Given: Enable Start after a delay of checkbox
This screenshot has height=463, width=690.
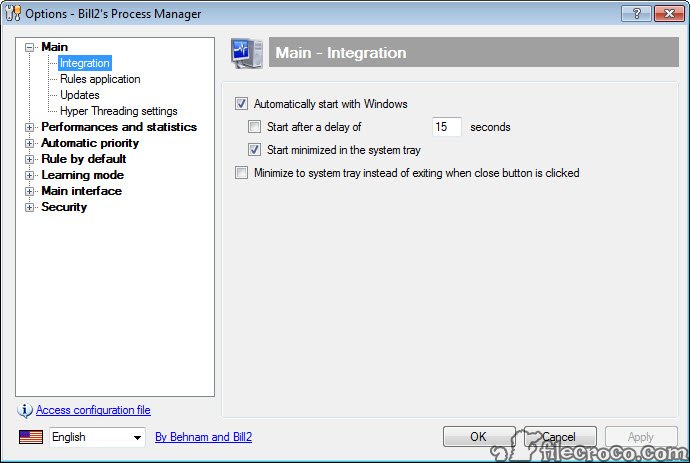Looking at the screenshot, I should click(254, 127).
